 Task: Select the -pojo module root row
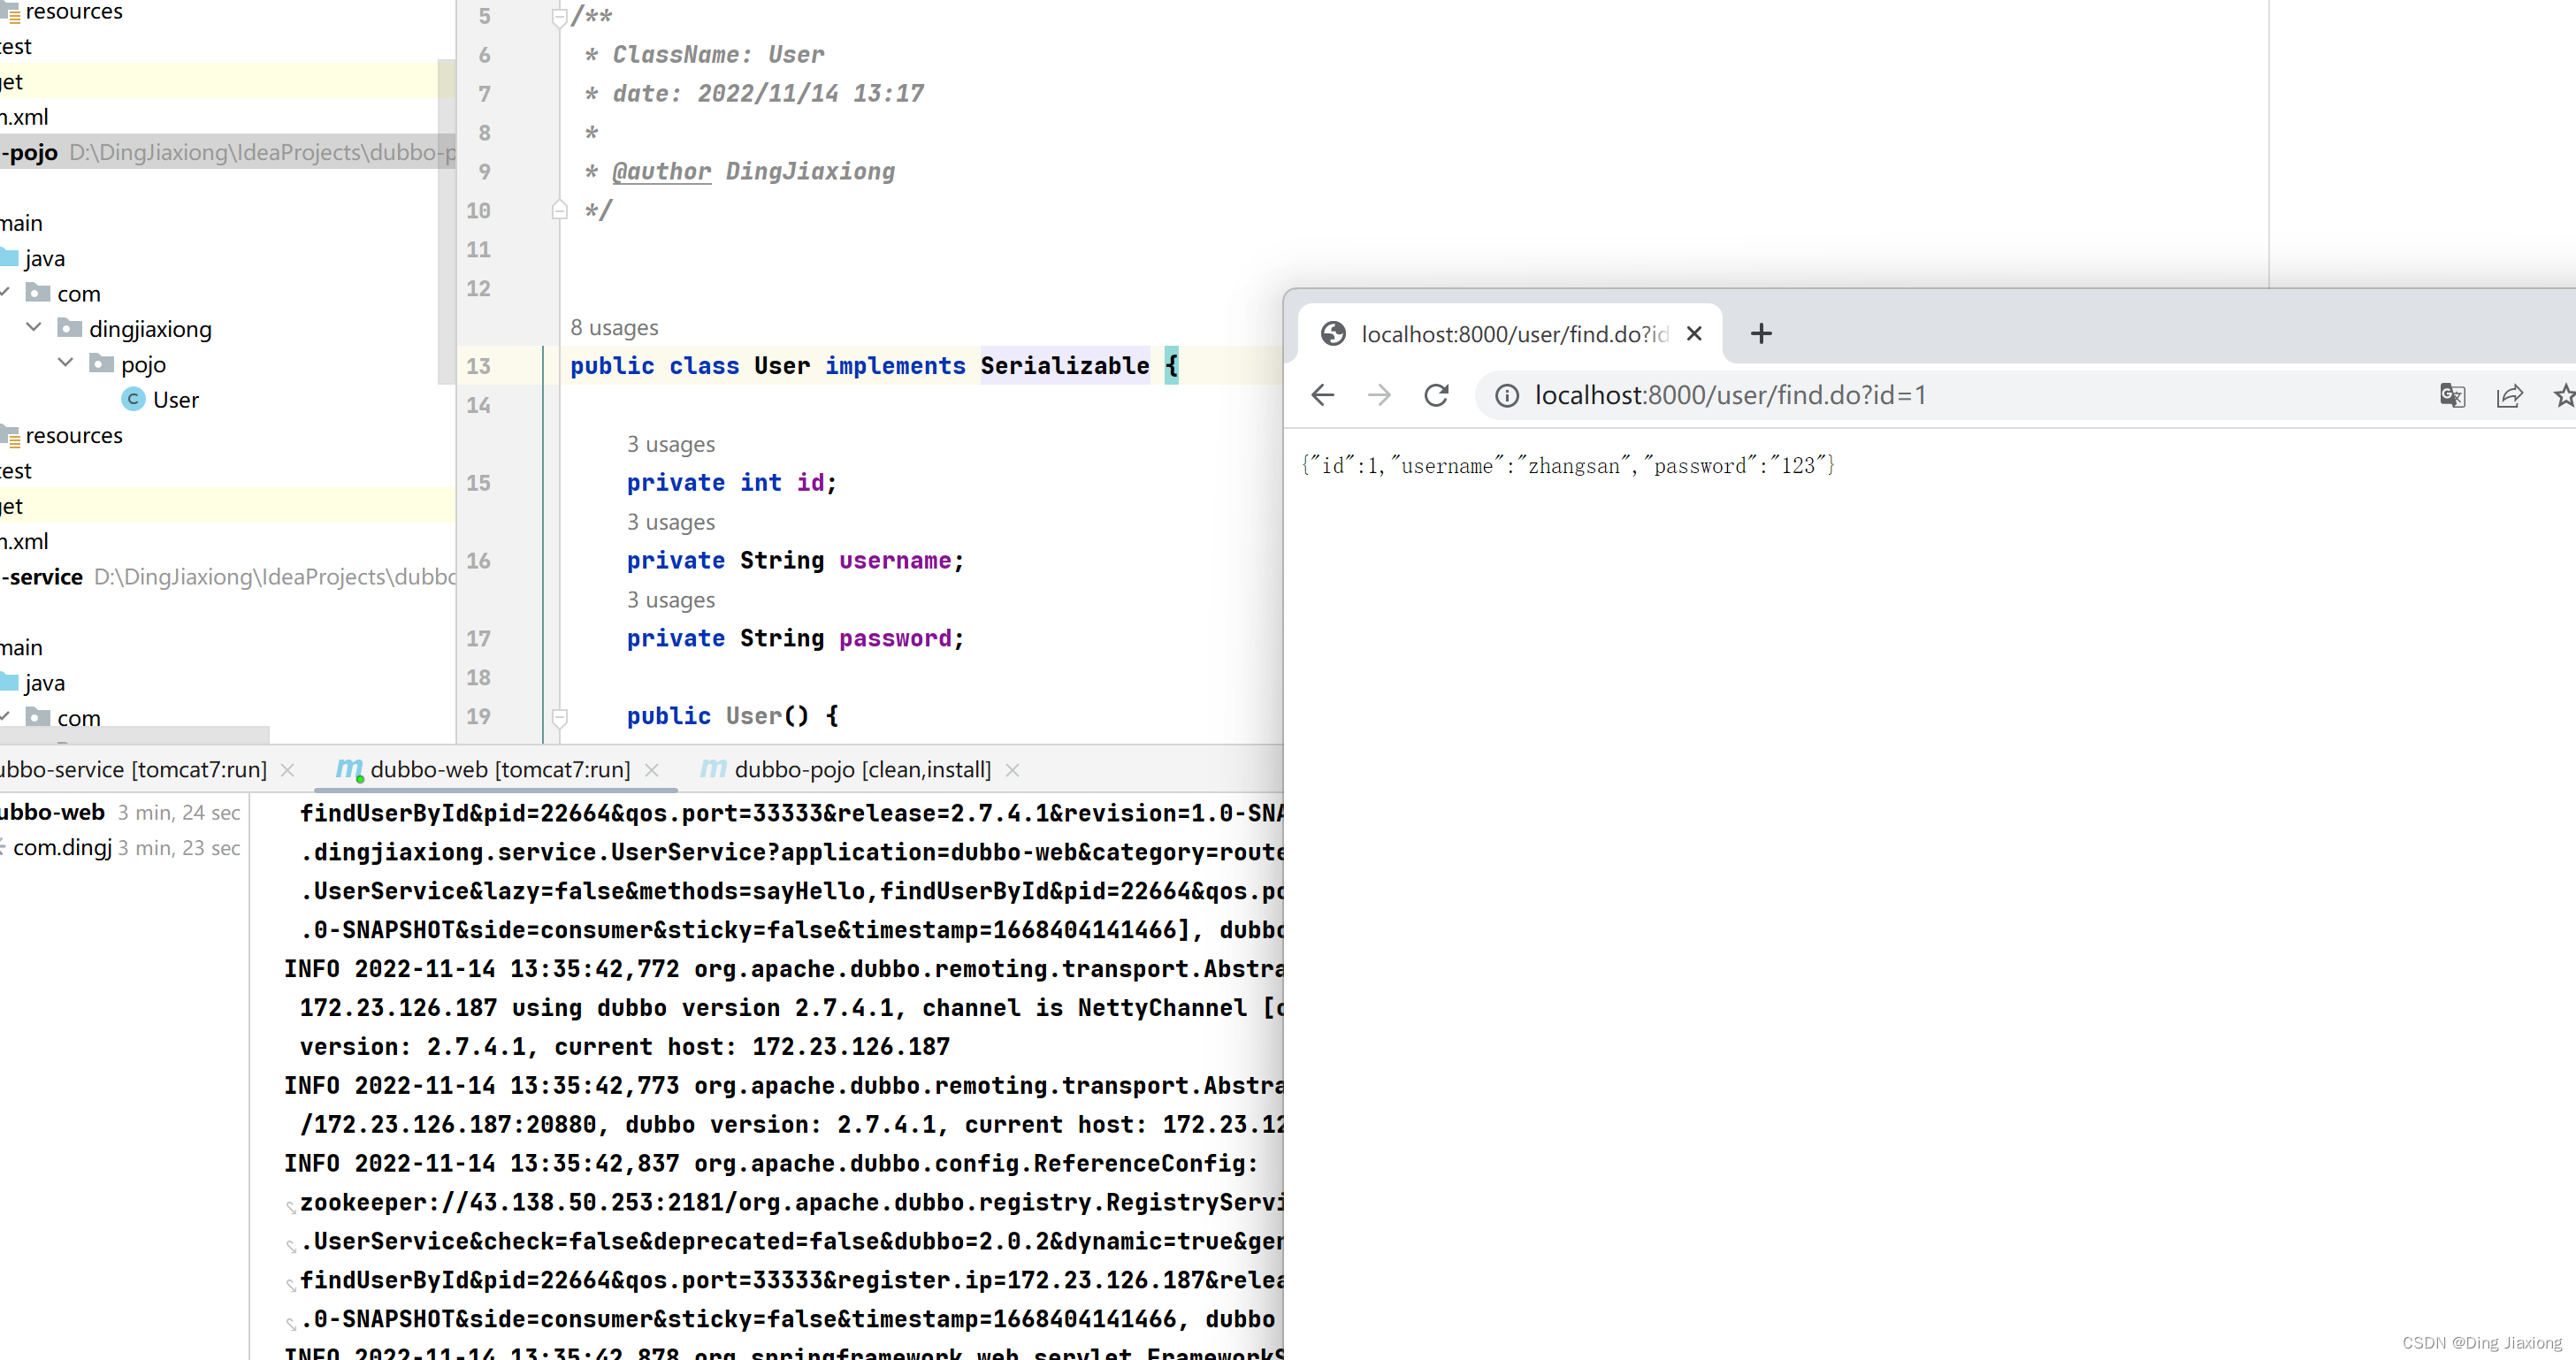click(x=228, y=152)
